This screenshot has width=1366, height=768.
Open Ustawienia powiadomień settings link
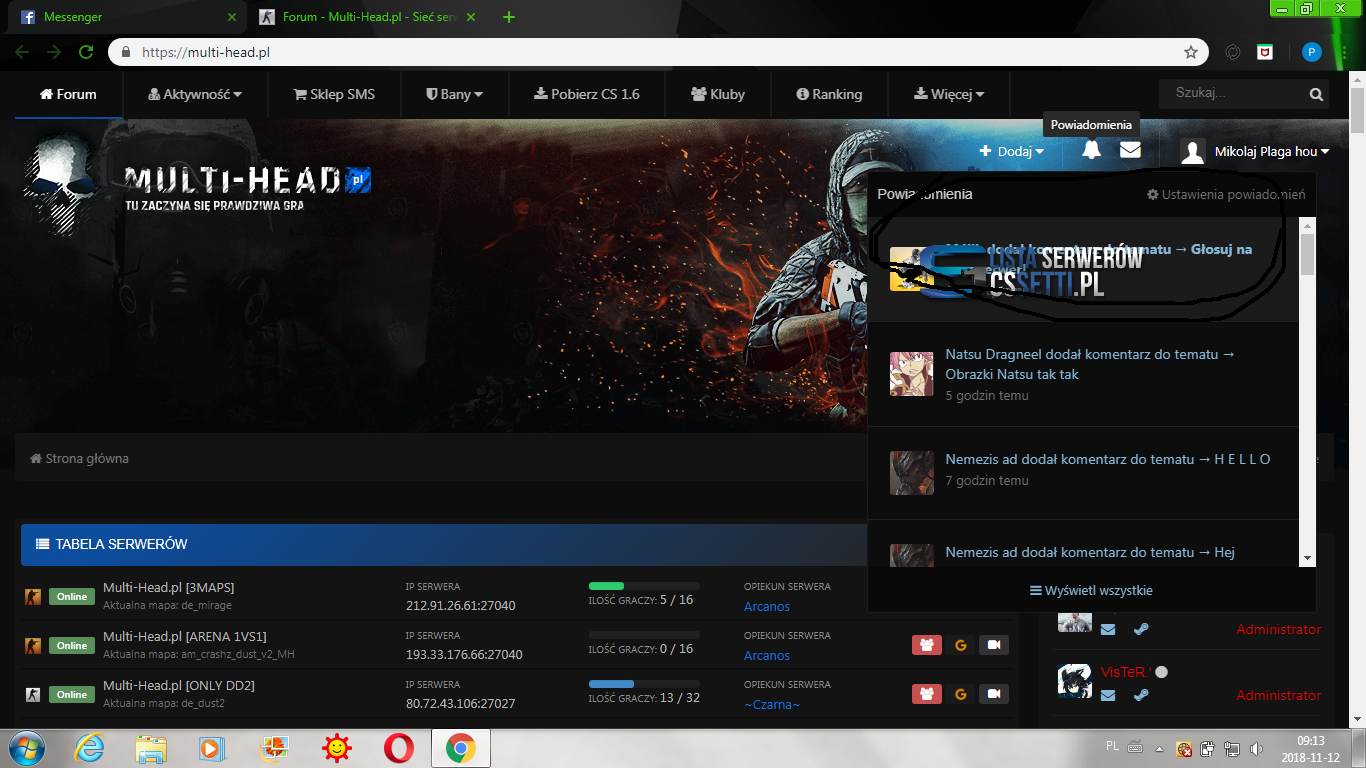coord(1226,194)
